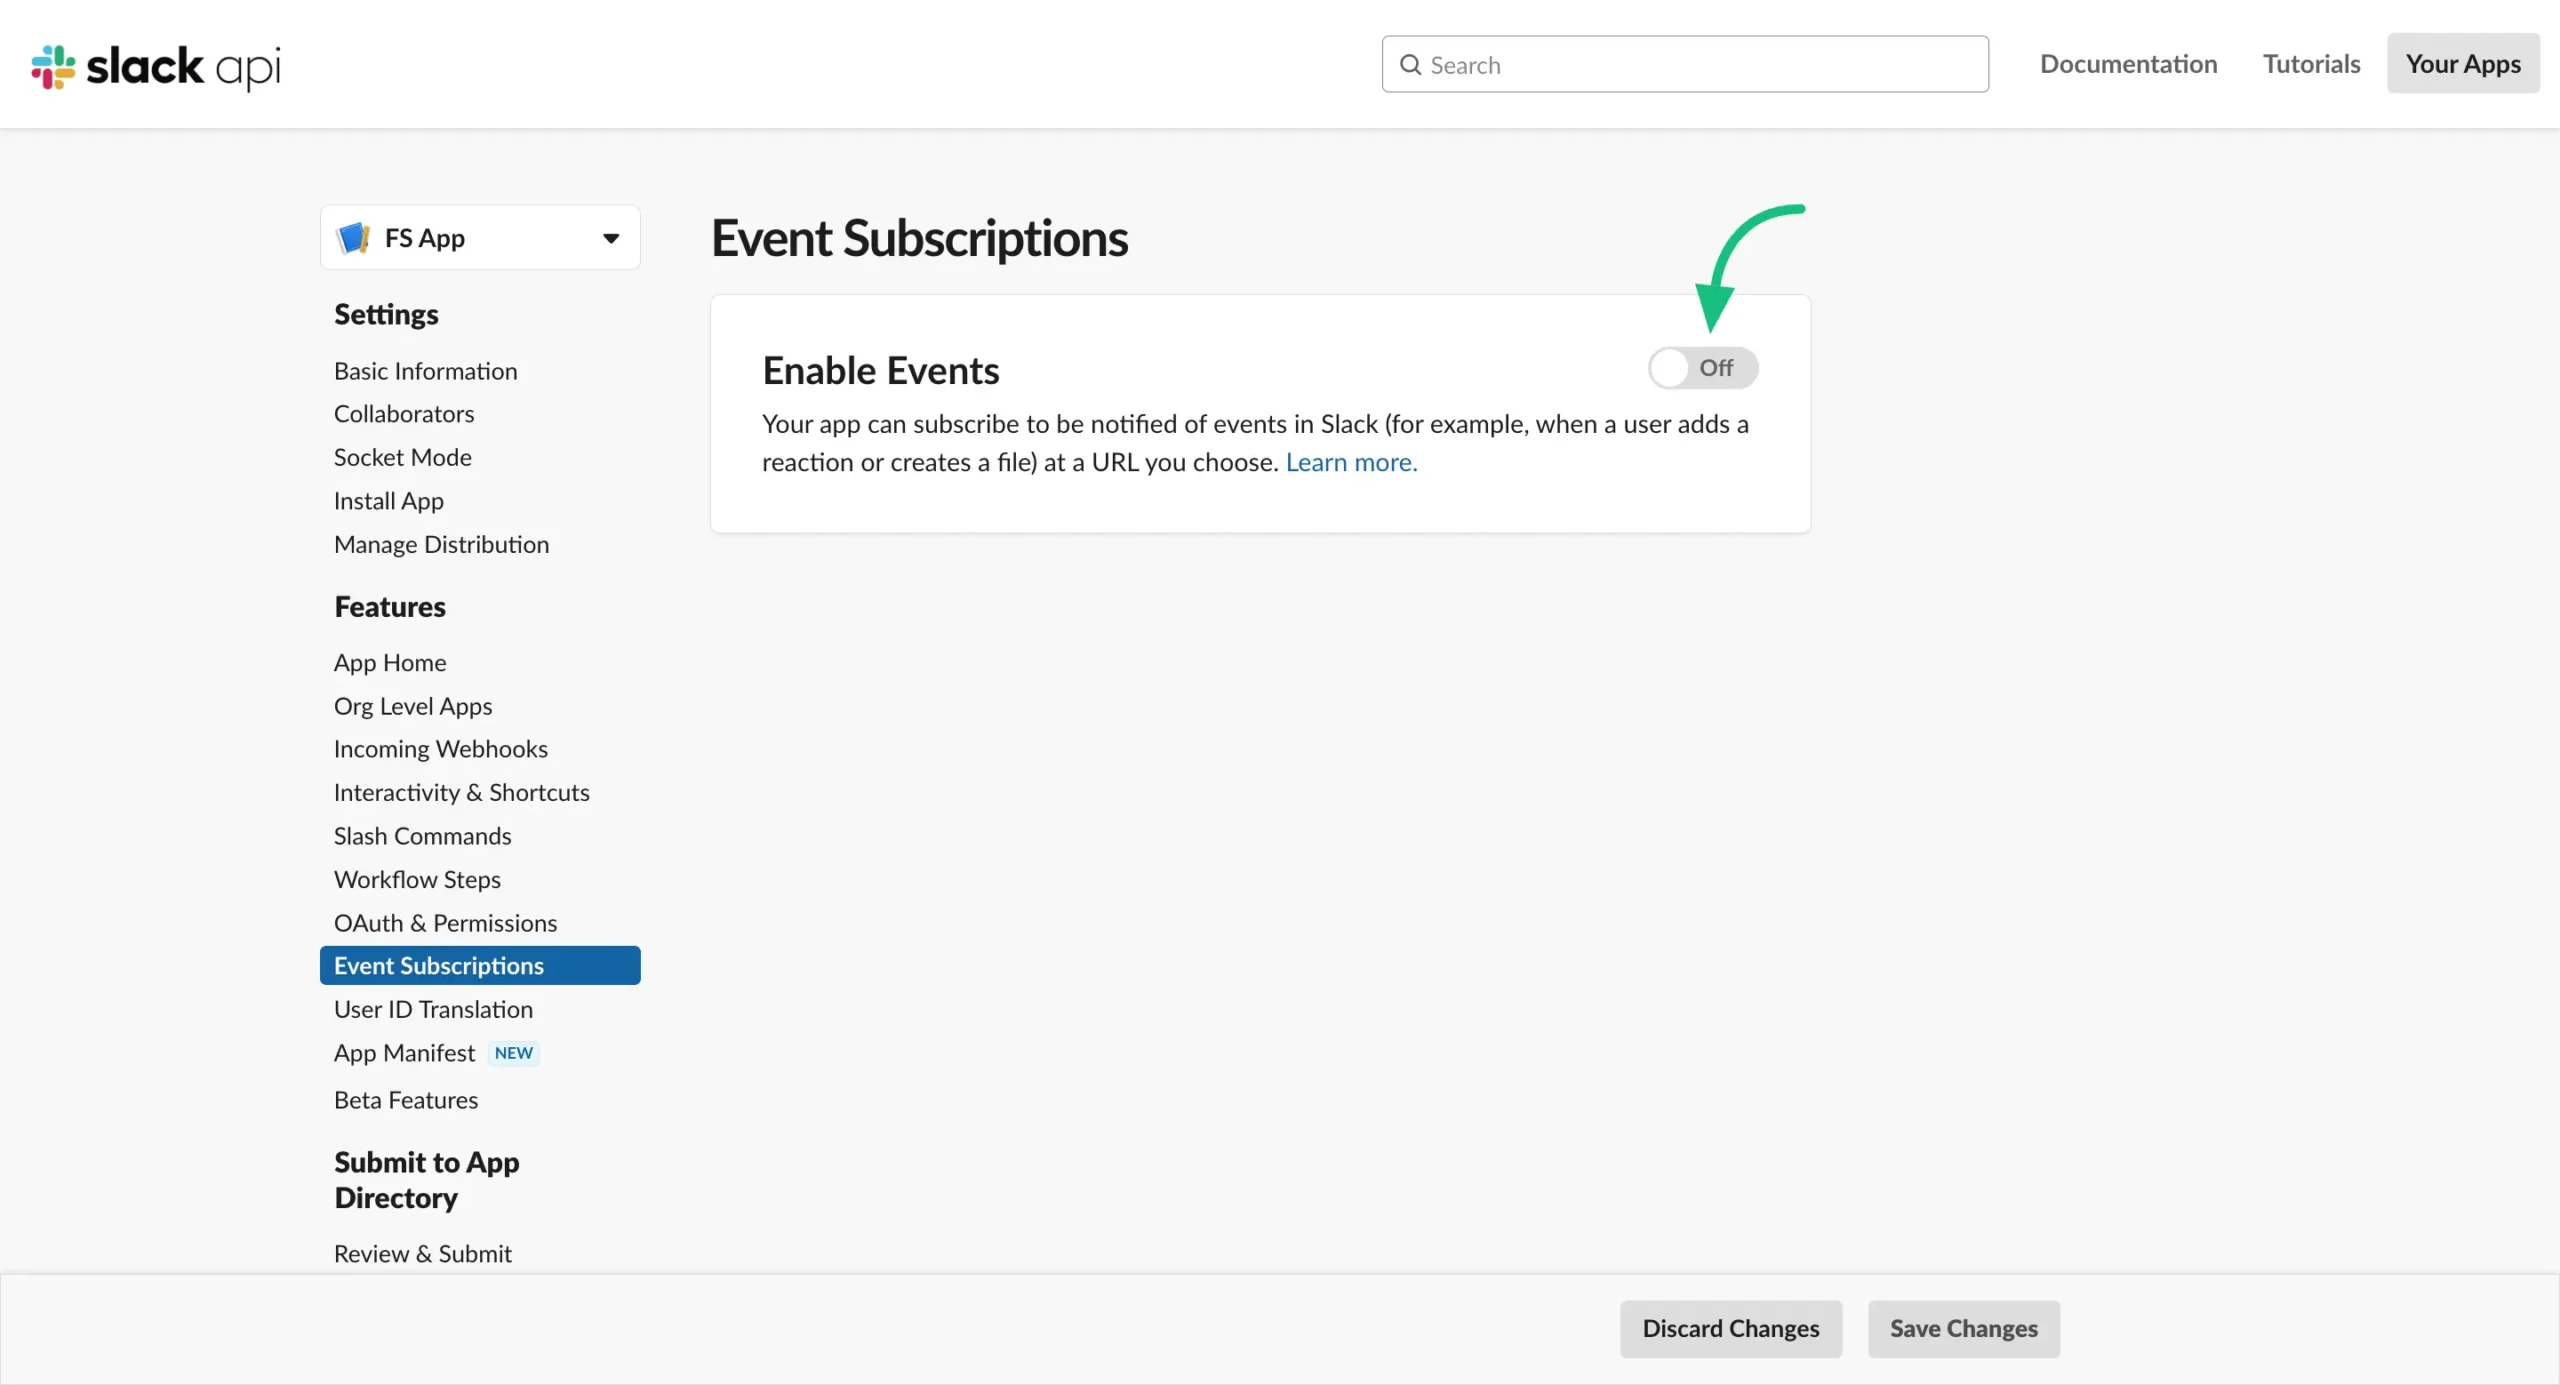Select the Documentation menu item
This screenshot has width=2560, height=1385.
pyautogui.click(x=2129, y=63)
